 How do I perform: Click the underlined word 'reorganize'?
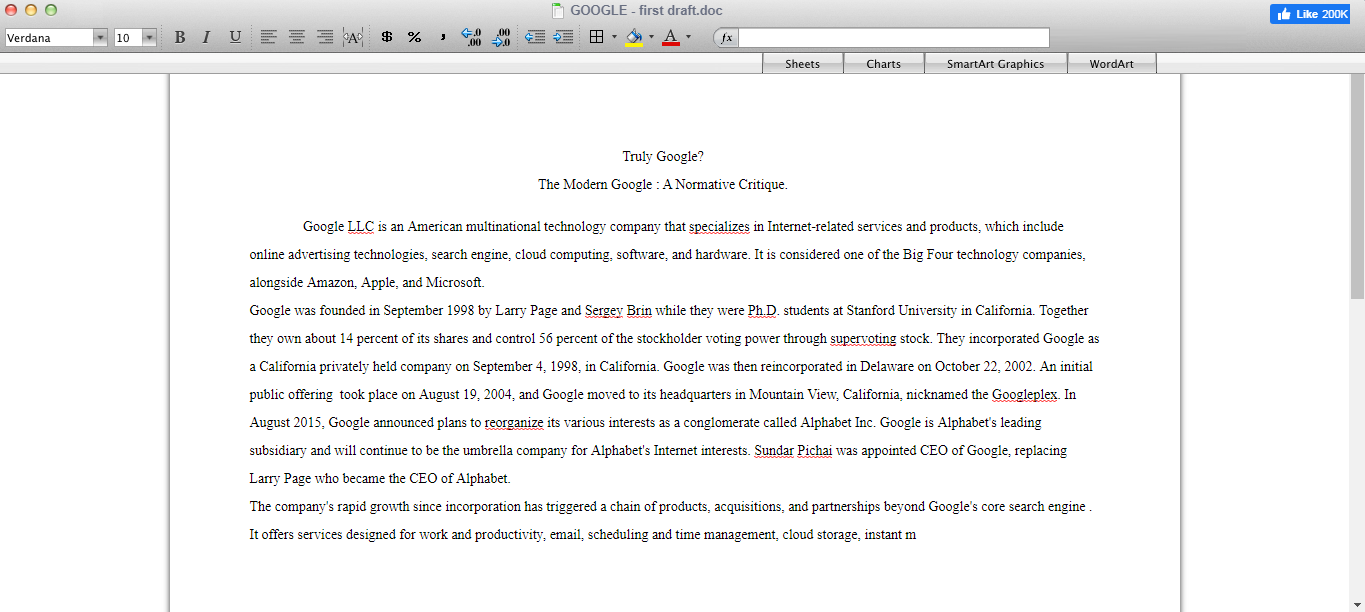click(x=514, y=422)
